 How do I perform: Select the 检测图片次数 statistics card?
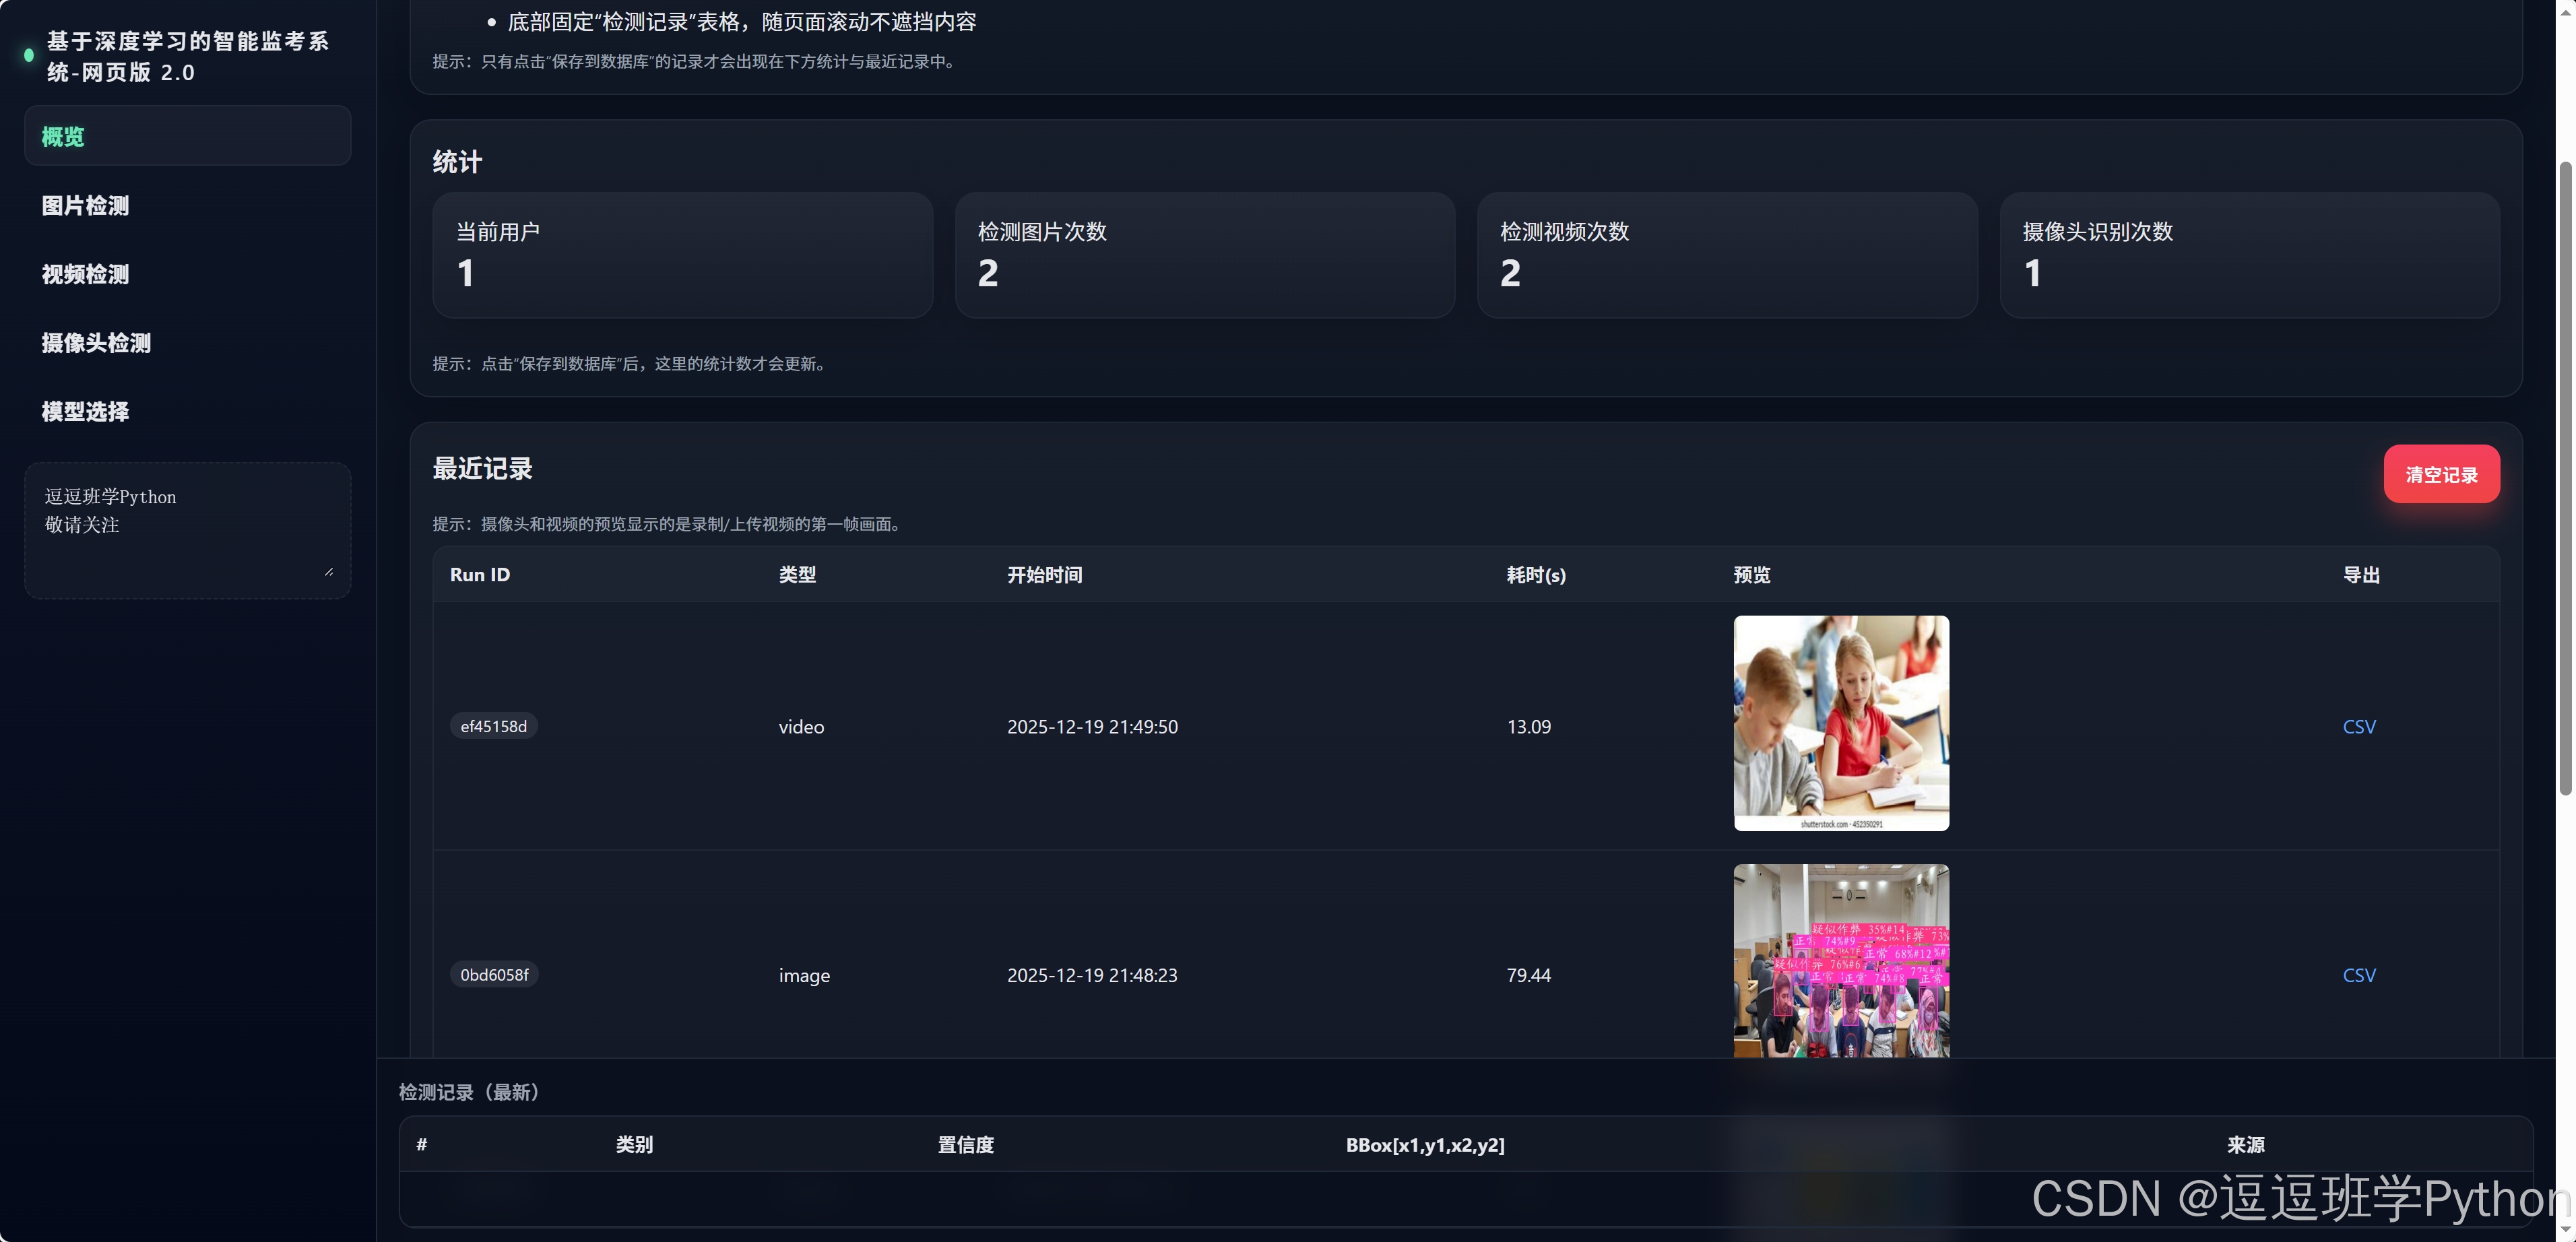click(x=1204, y=255)
